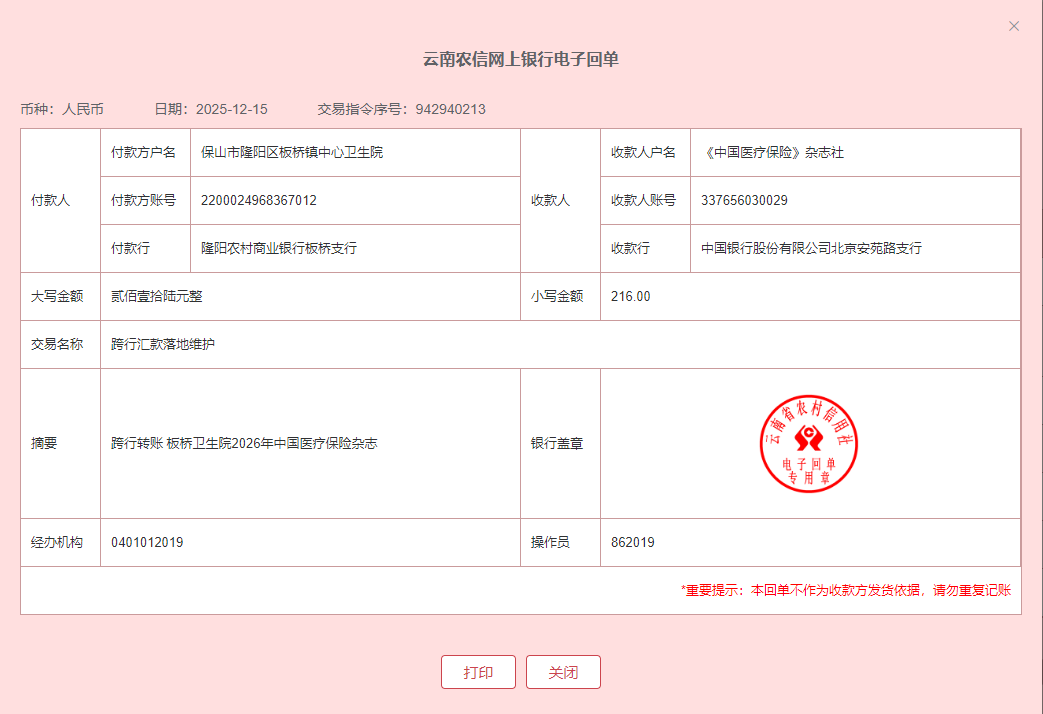Click the numeric amount 216.00
This screenshot has height=714, width=1043.
(630, 297)
